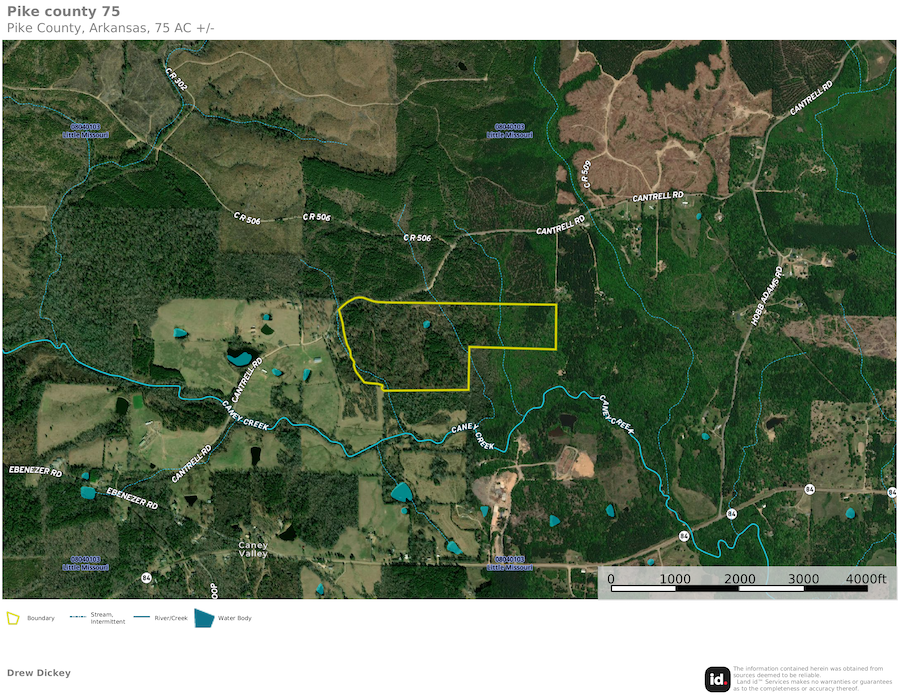Screen dimensions: 900x696
Task: Click the yellow Boundary legend icon
Action: pos(13,618)
